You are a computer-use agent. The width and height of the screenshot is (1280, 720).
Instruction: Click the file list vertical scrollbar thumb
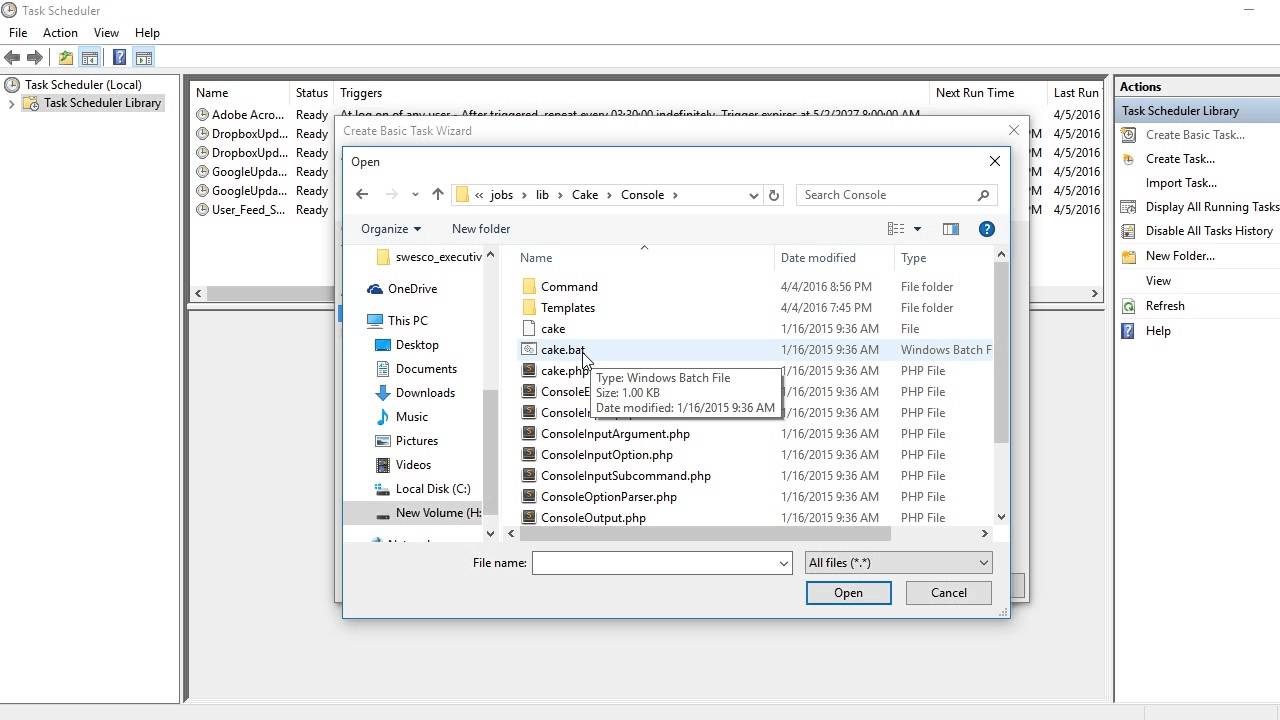pyautogui.click(x=1001, y=354)
